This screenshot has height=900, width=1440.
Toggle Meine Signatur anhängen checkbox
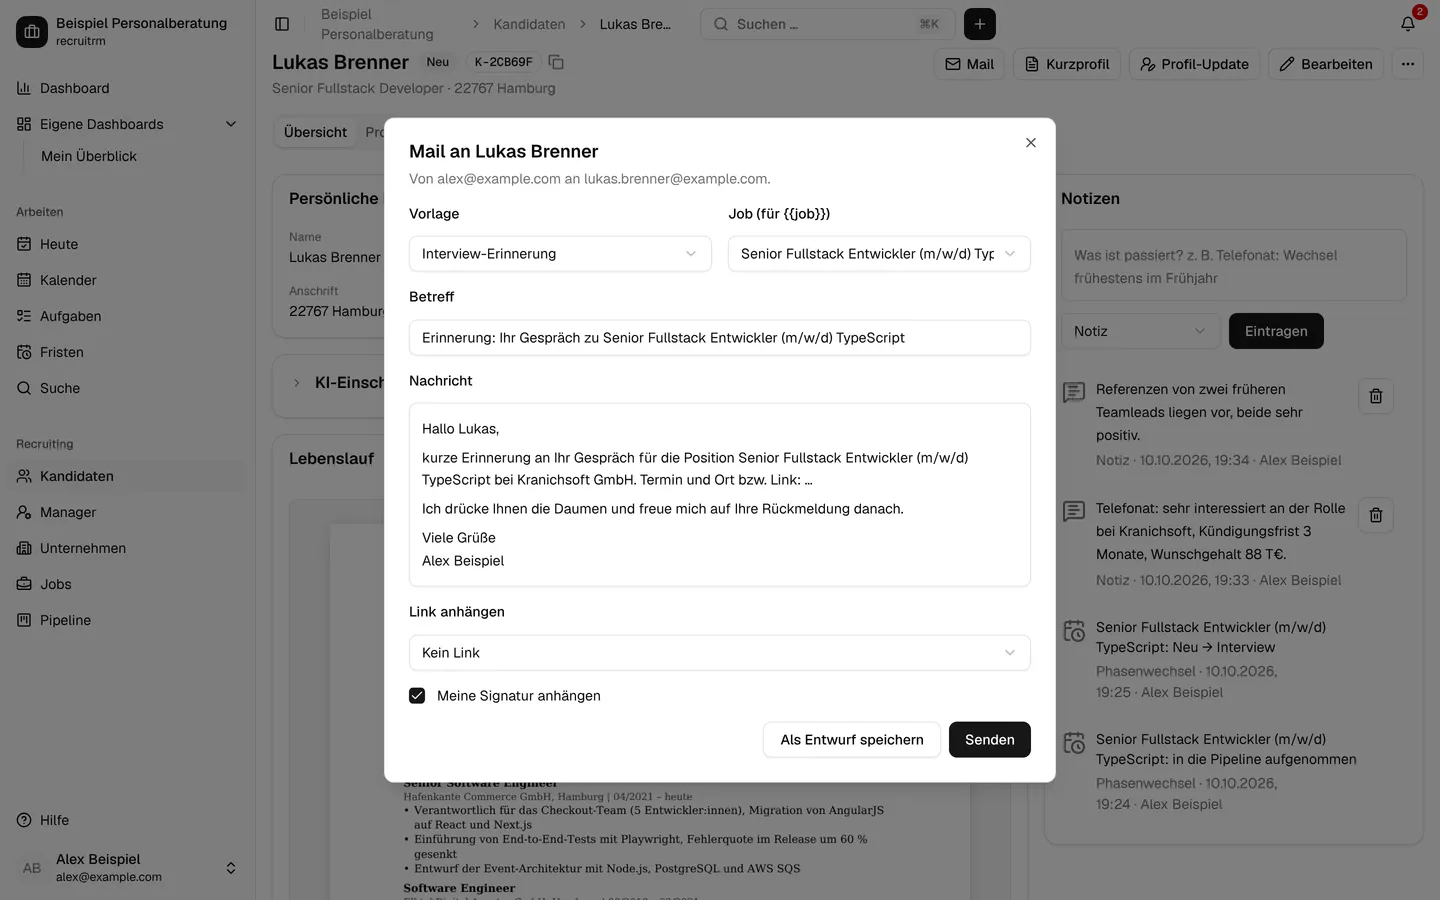pyautogui.click(x=417, y=696)
